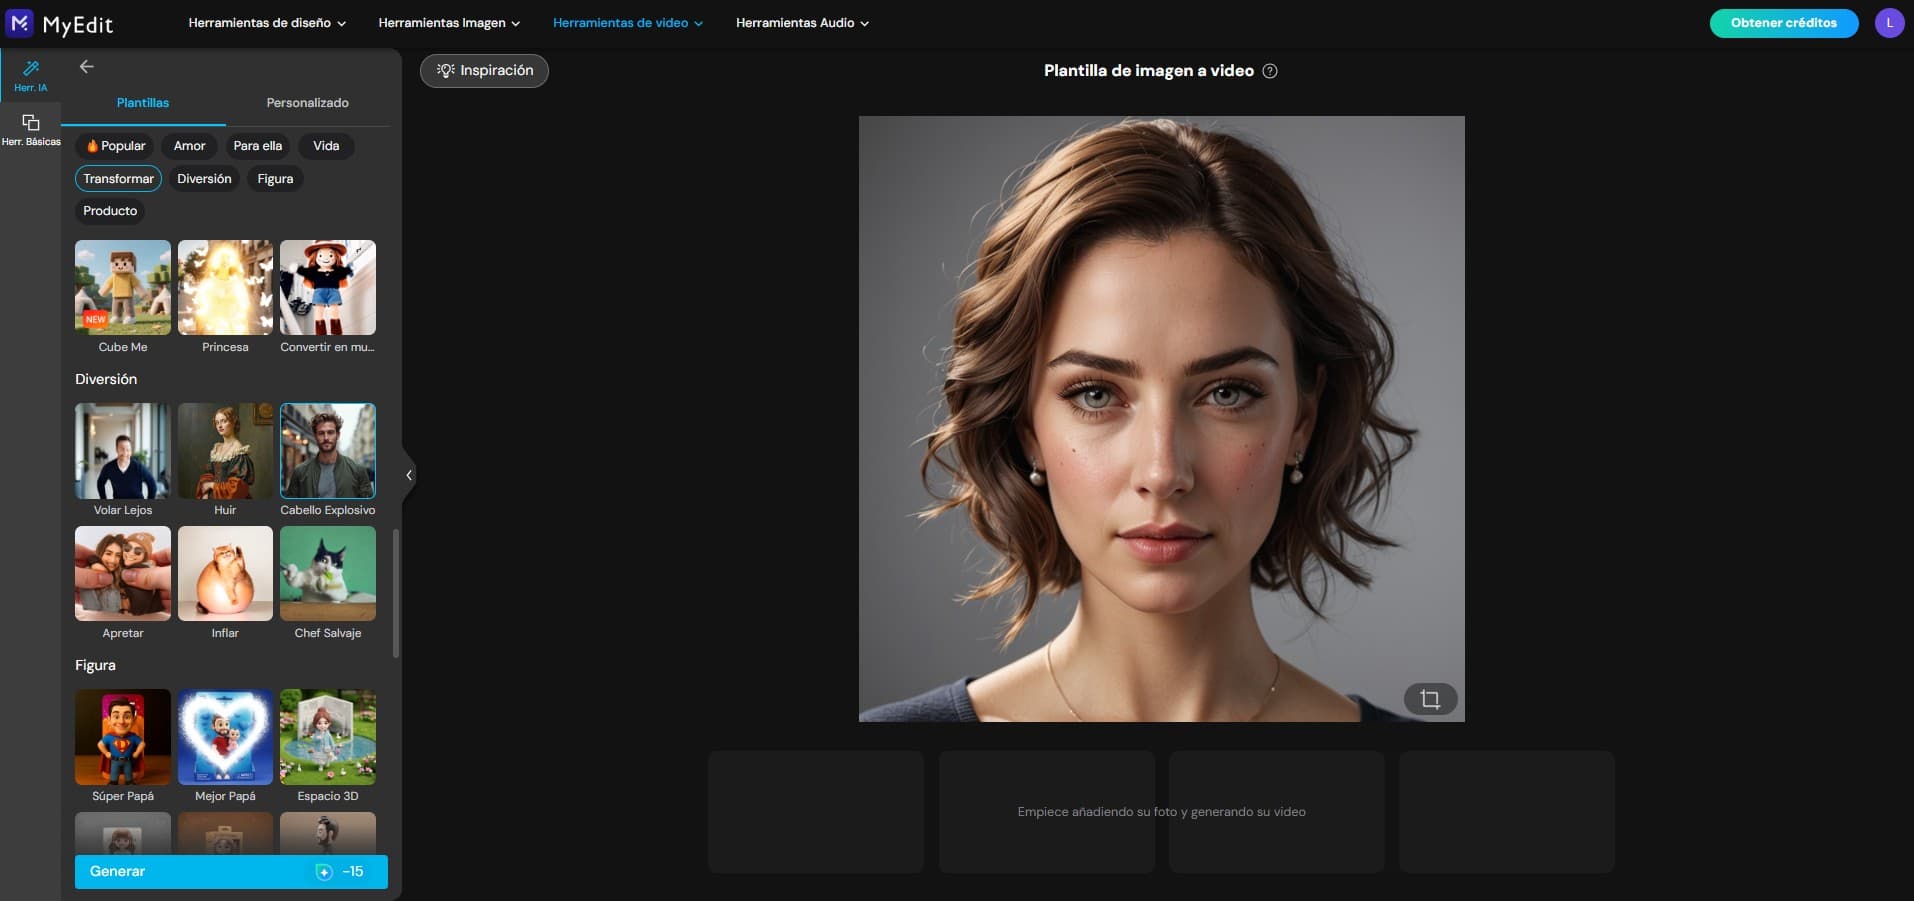Collapse the left templates panel

tap(409, 475)
